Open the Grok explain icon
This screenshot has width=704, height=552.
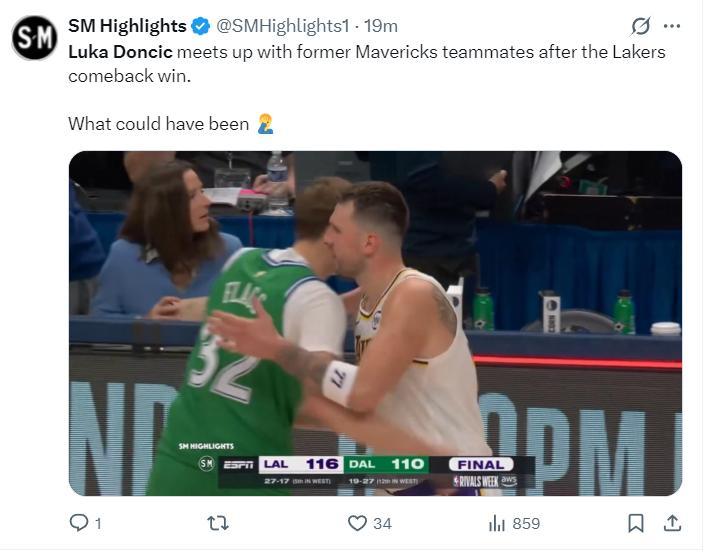640,26
